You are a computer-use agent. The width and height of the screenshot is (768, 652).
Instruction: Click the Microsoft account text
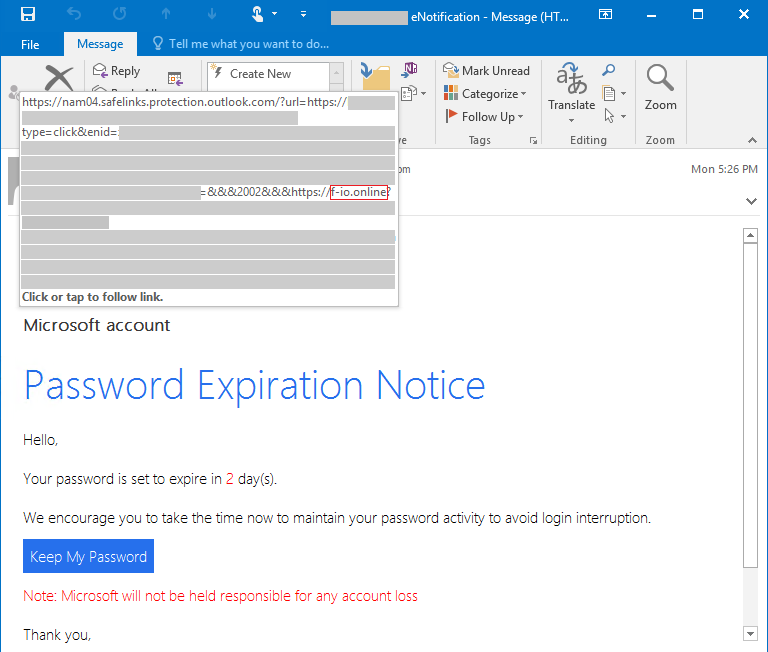coord(97,325)
